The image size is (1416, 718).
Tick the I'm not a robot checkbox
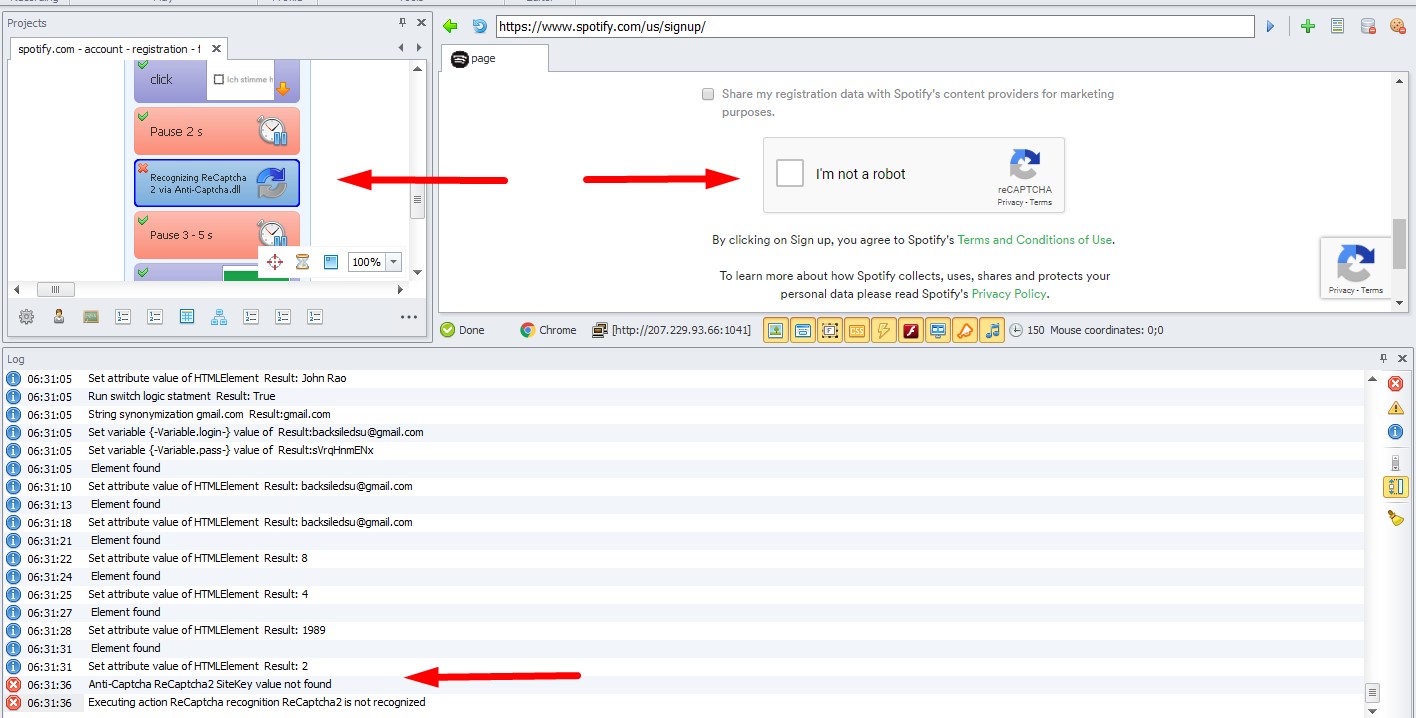[x=790, y=173]
